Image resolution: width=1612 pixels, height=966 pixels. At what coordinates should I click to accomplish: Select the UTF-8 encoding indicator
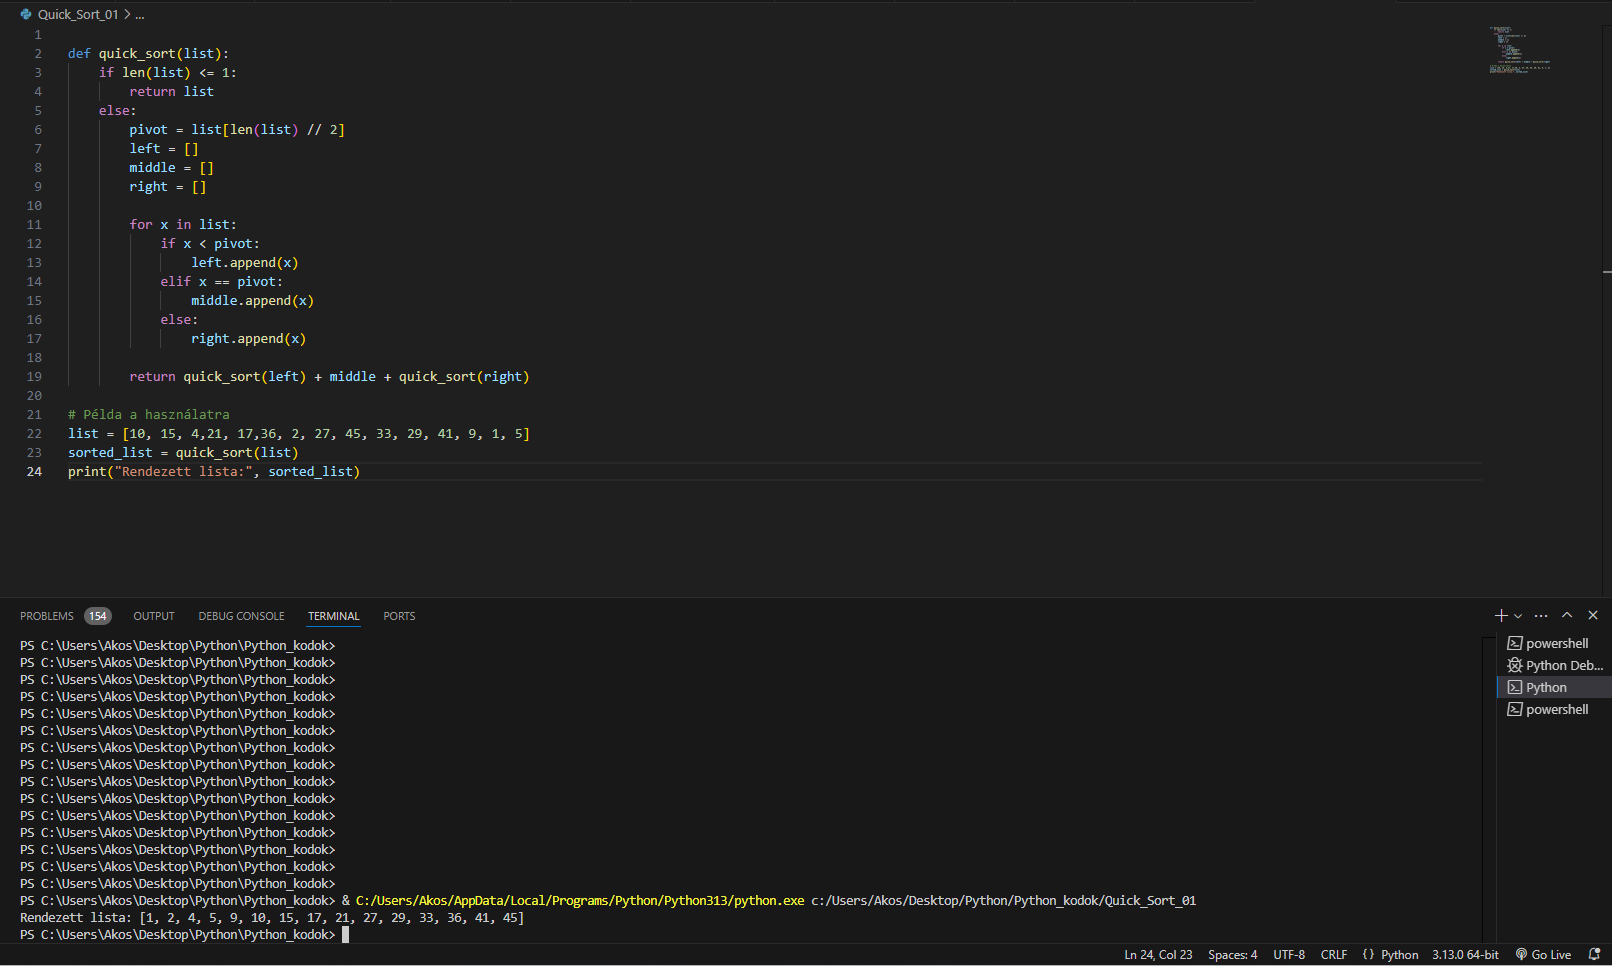[1289, 955]
